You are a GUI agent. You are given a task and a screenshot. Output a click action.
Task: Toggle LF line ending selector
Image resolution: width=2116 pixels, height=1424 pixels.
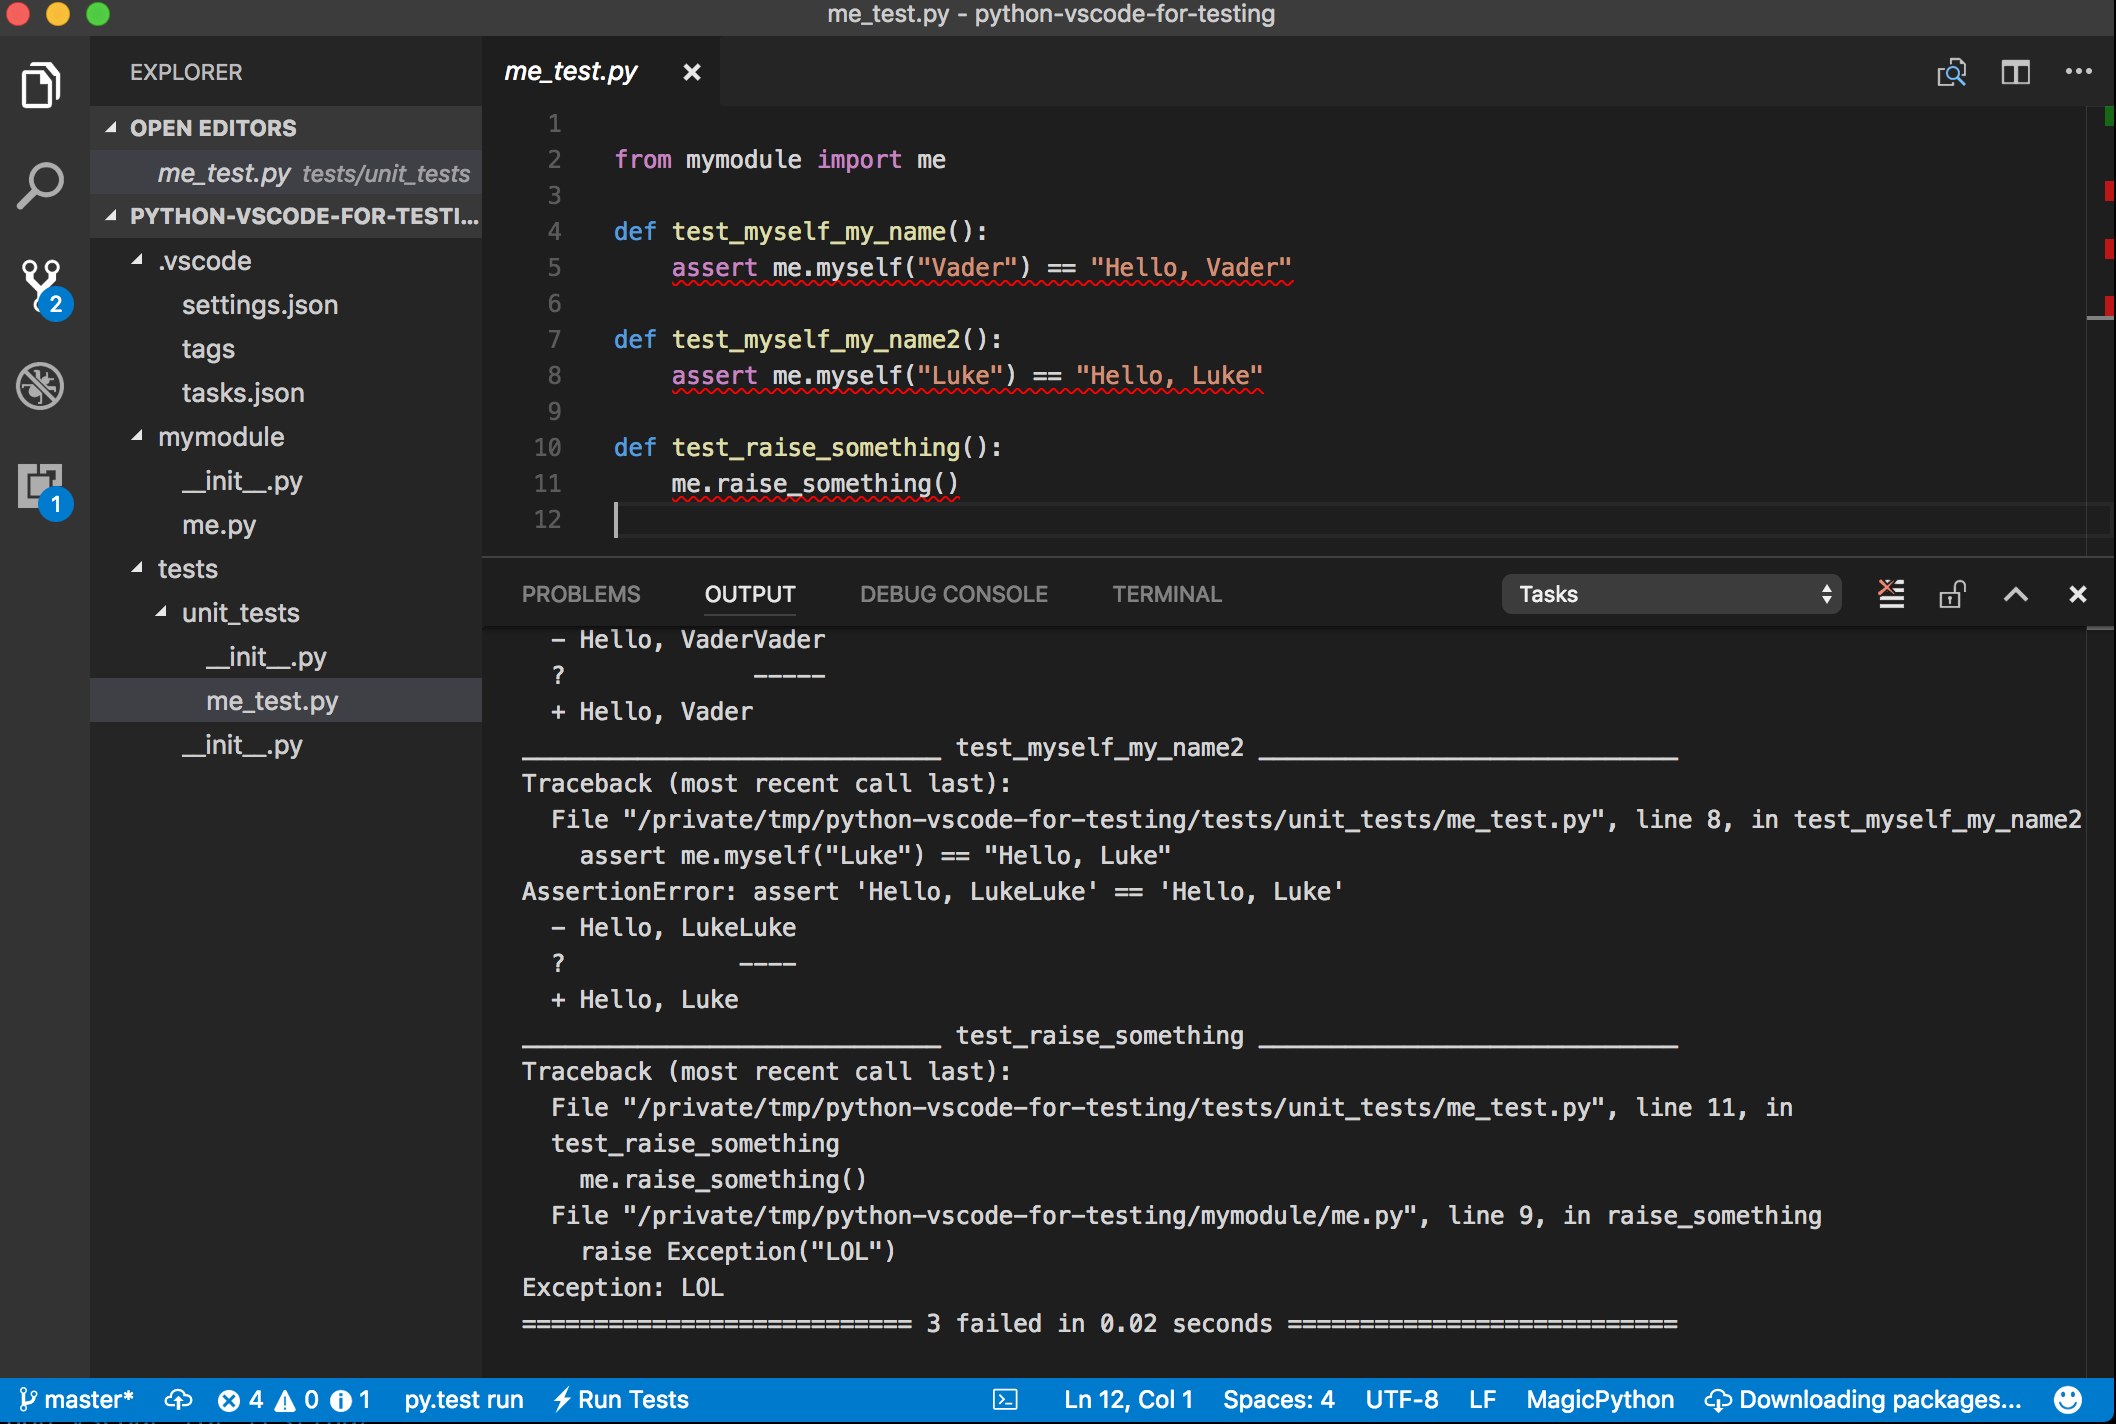(x=1482, y=1399)
